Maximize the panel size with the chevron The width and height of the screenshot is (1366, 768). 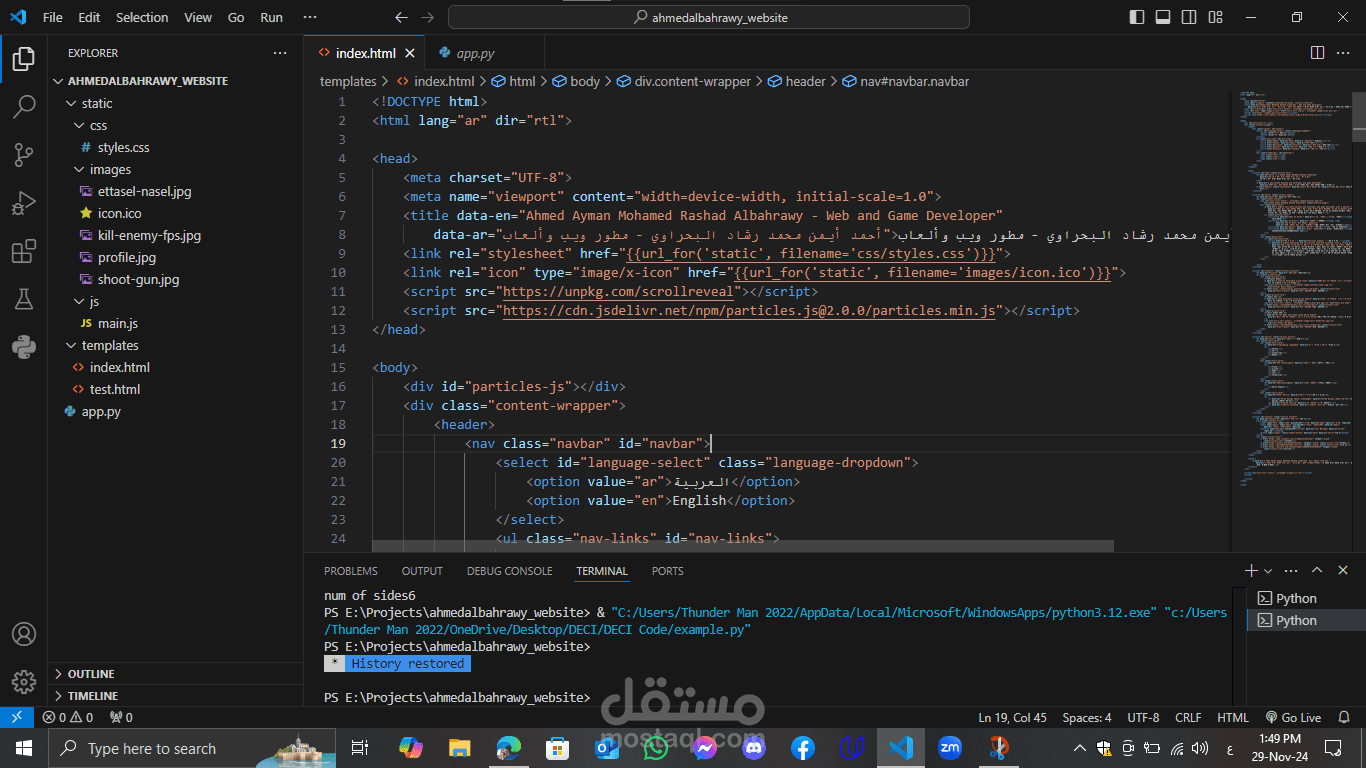(x=1317, y=570)
